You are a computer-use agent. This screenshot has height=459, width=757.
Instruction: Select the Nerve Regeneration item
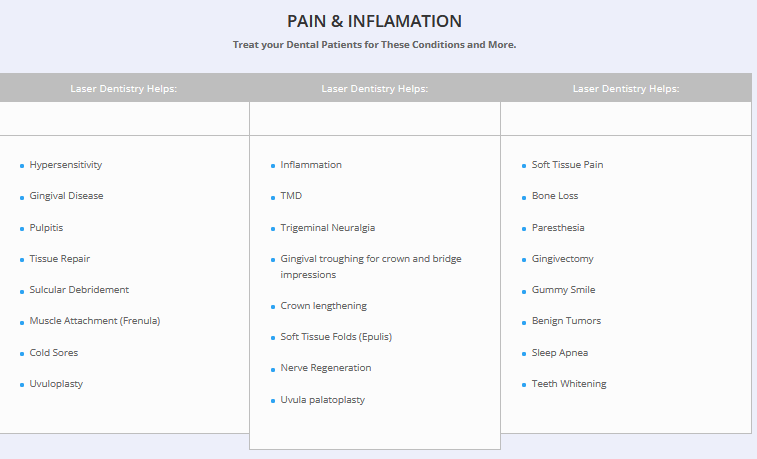[326, 368]
